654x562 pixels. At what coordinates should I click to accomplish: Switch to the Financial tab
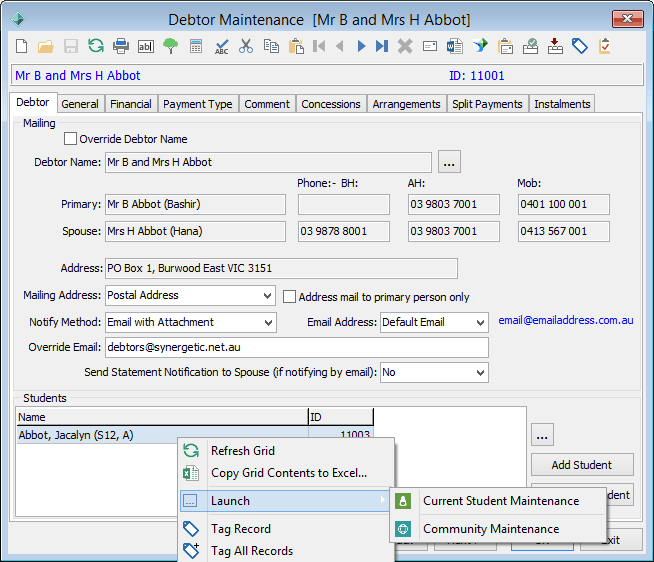(131, 104)
